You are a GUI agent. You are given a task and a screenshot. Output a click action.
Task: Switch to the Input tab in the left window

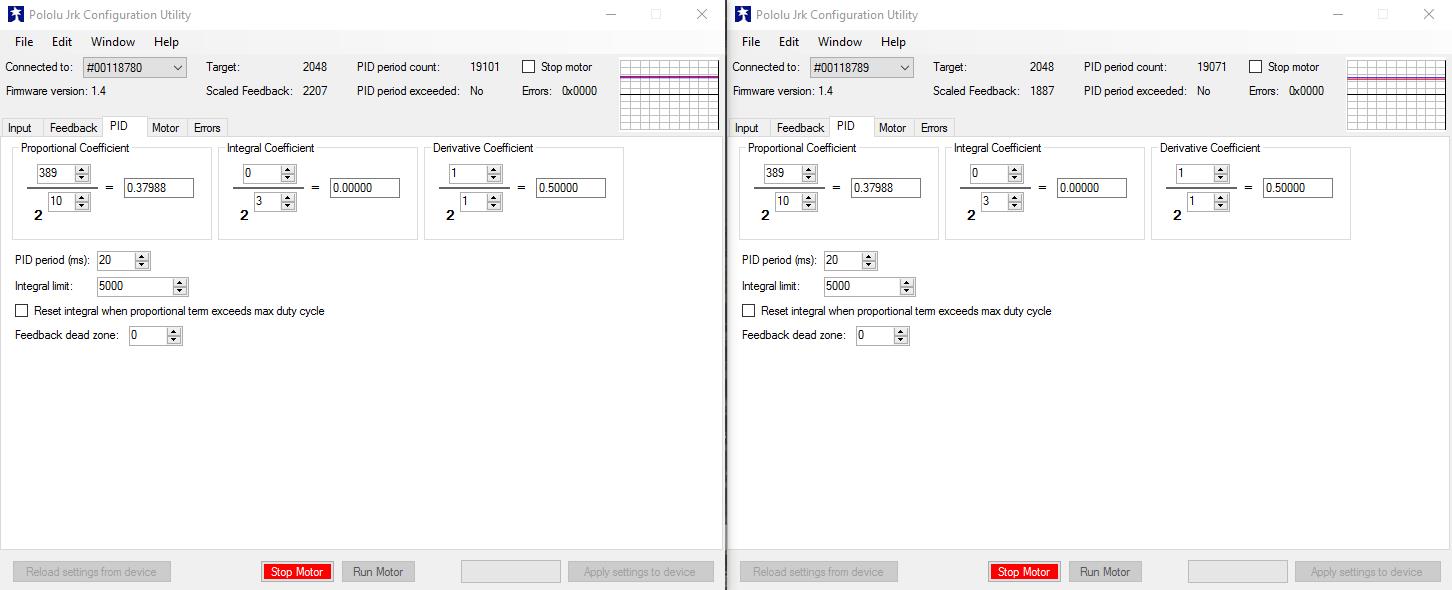20,128
